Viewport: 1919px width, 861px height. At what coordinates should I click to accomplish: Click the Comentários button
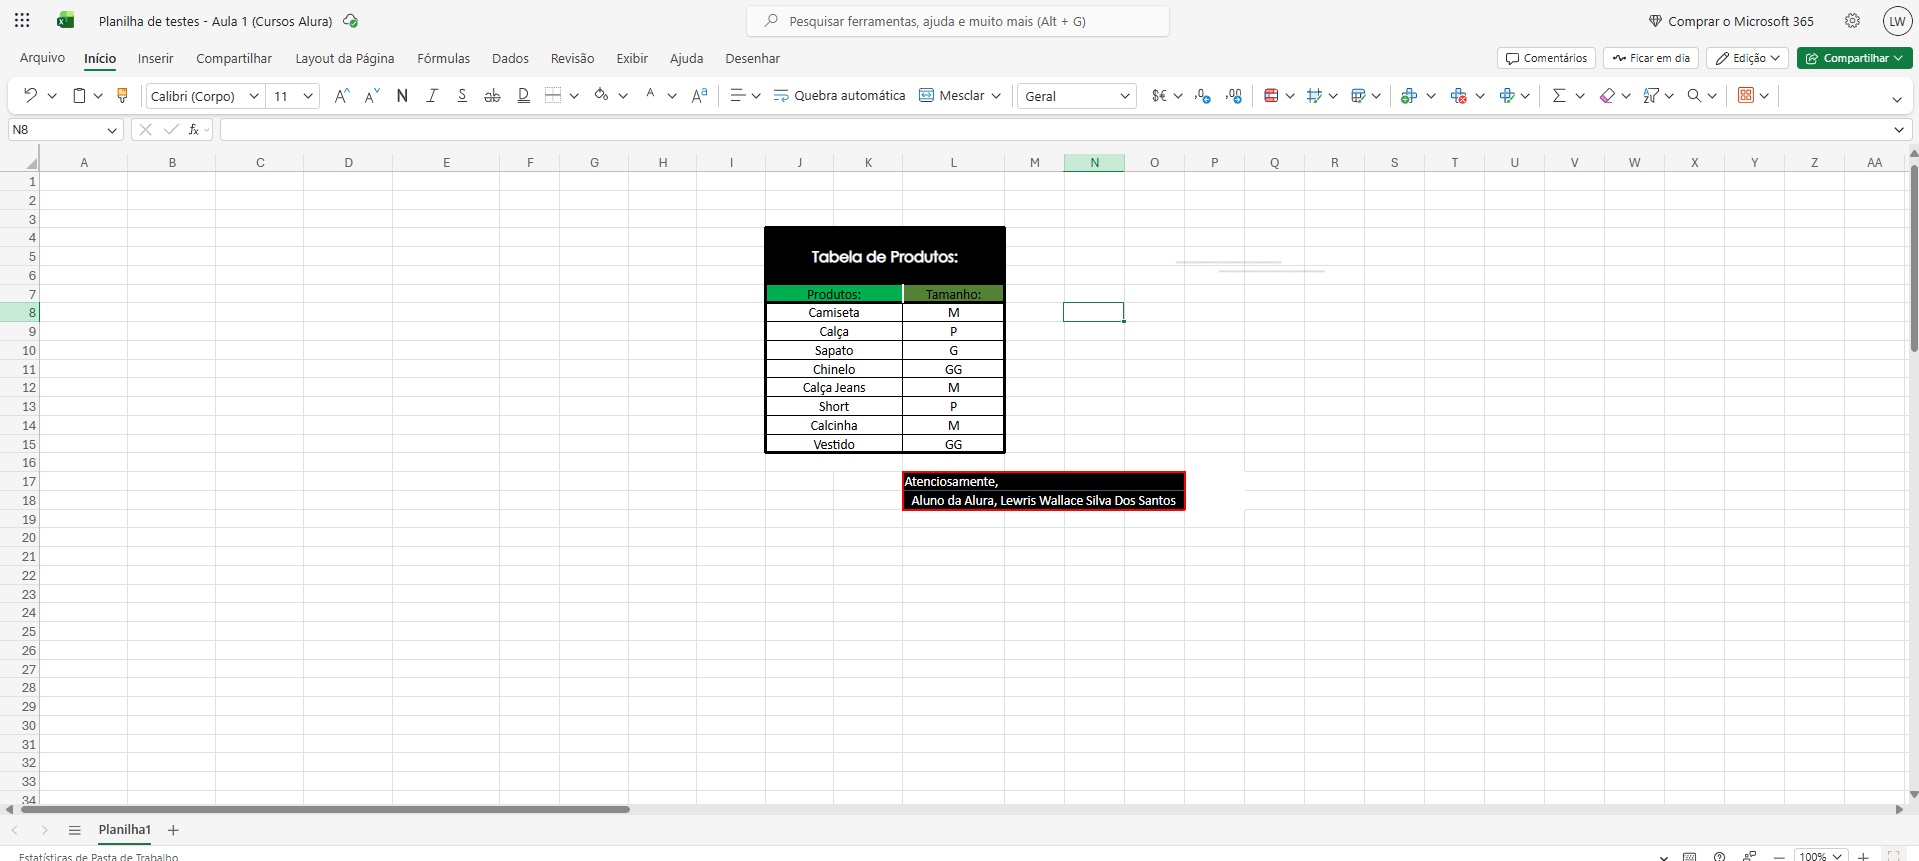[x=1546, y=58]
